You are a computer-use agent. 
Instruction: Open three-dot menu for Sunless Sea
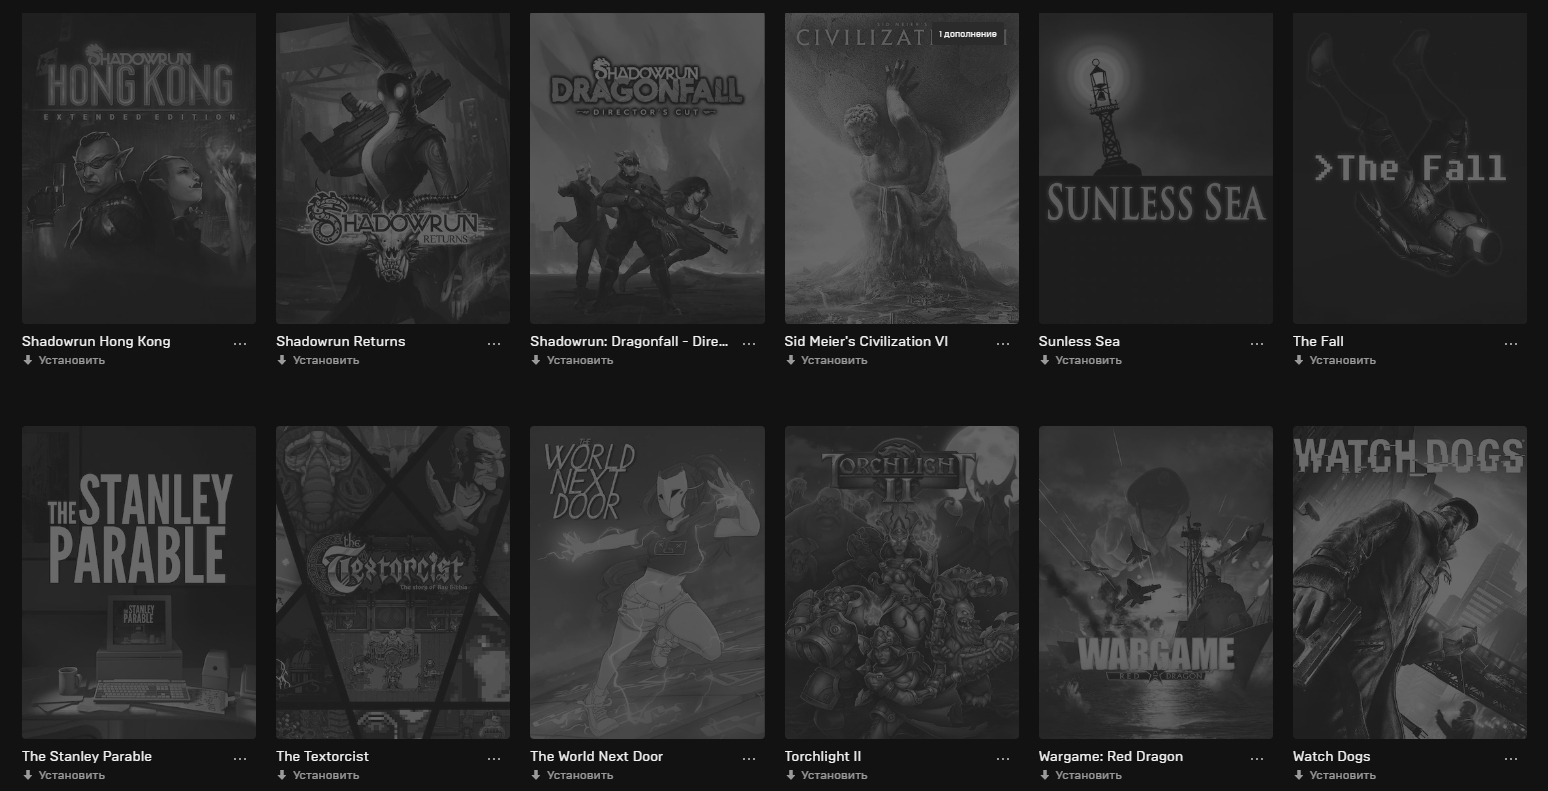(1257, 343)
